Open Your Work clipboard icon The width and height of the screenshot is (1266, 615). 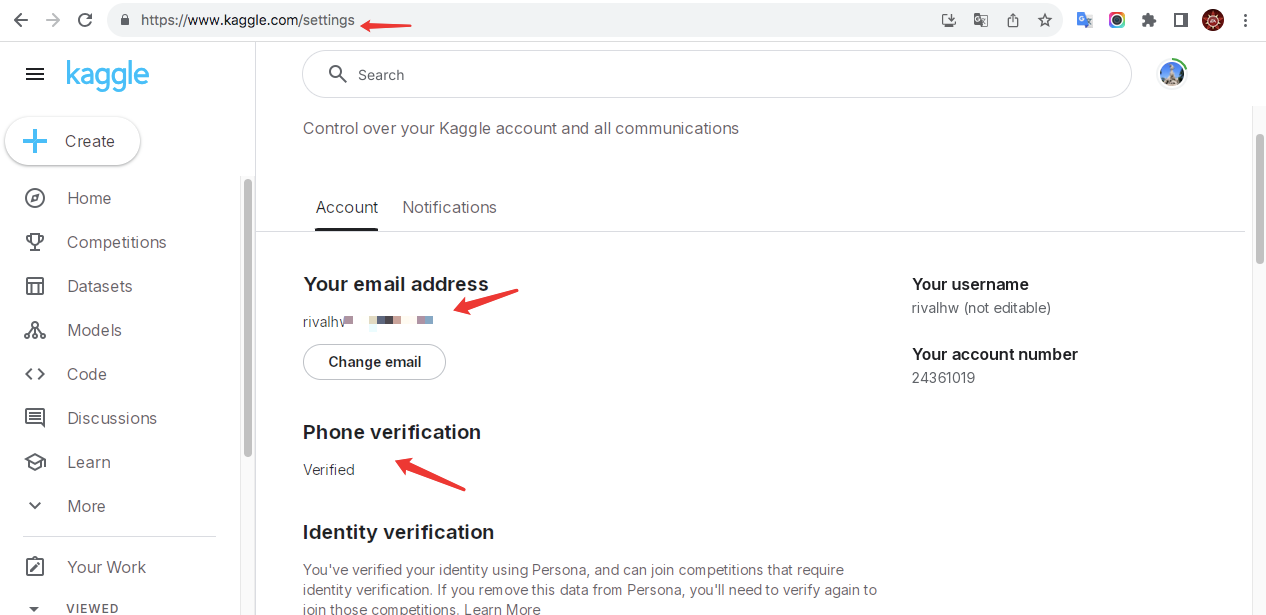point(35,567)
